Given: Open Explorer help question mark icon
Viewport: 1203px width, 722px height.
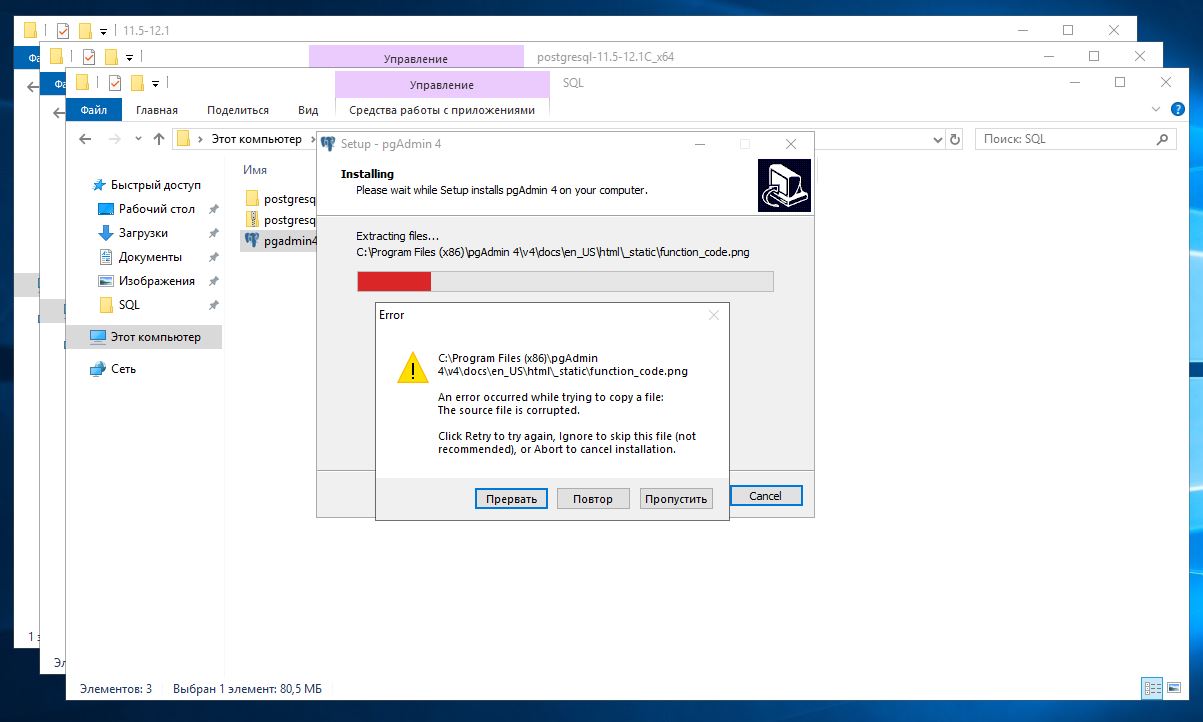Looking at the screenshot, I should pyautogui.click(x=1178, y=110).
